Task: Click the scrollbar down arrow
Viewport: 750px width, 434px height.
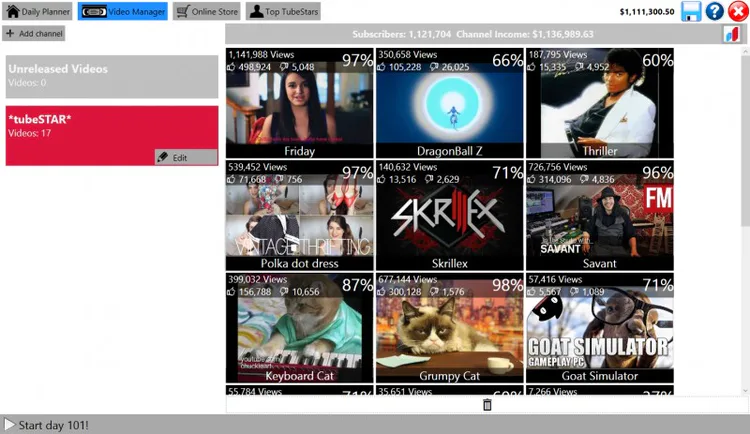Action: point(745,390)
